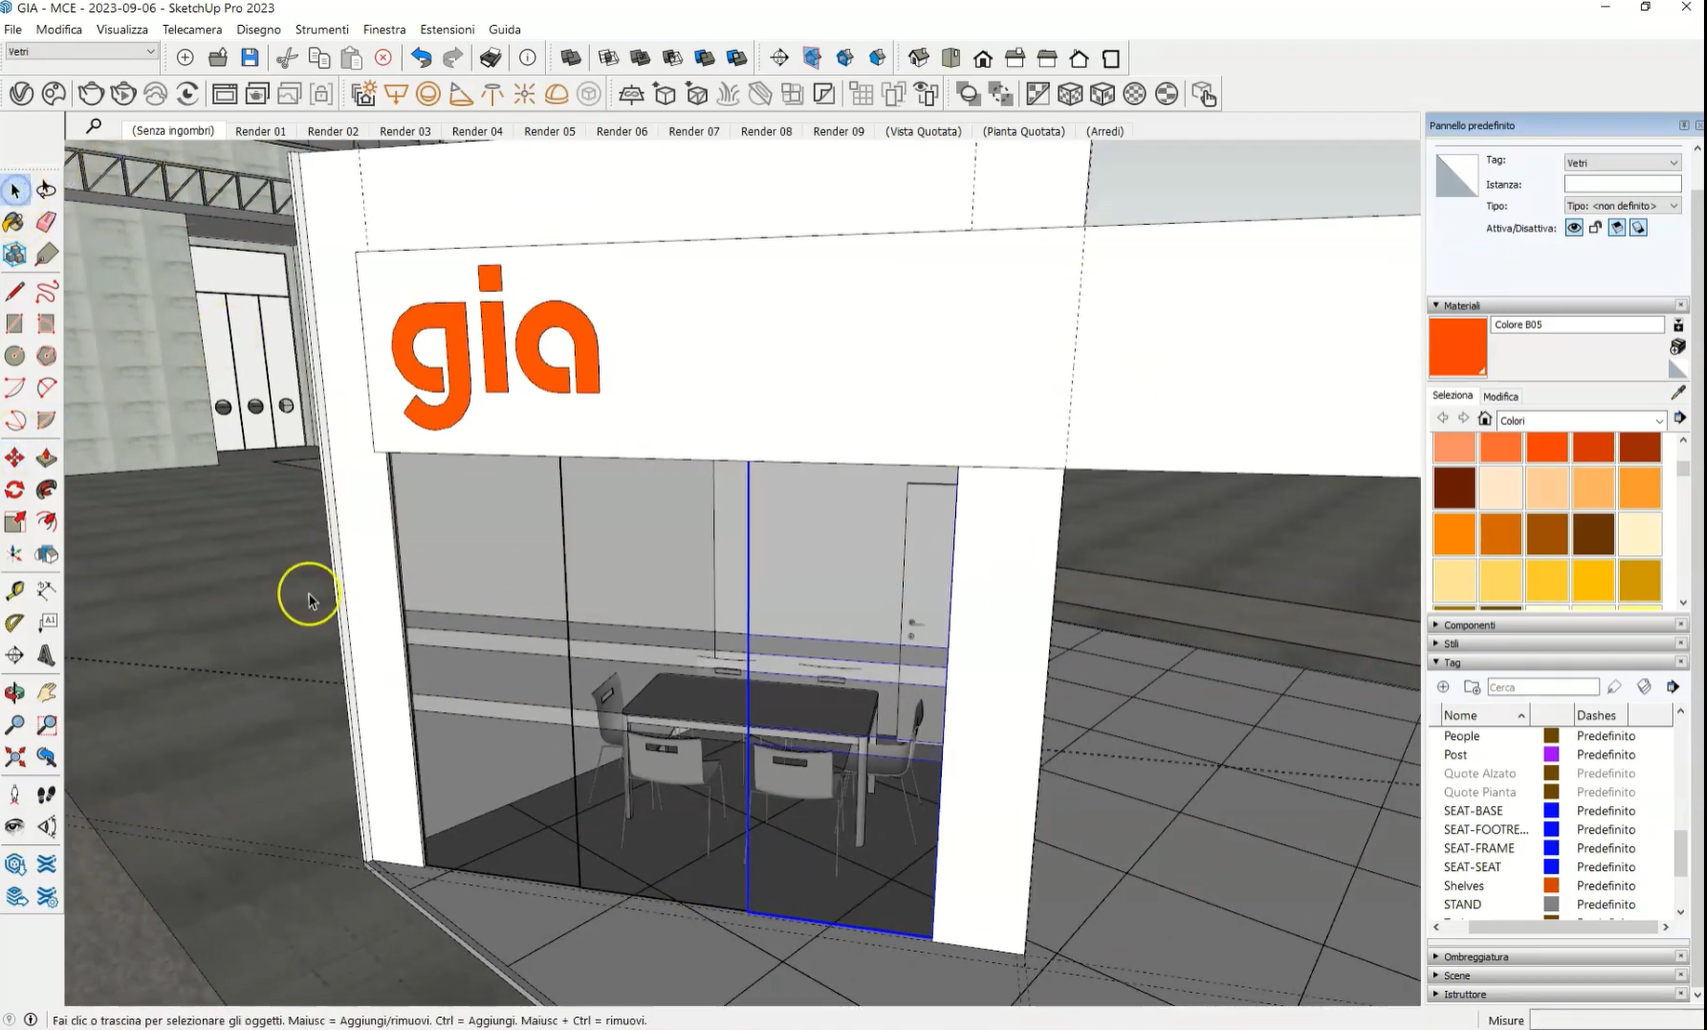This screenshot has height=1030, width=1707.
Task: Click the Modifica tab in Materiali
Action: click(1500, 396)
